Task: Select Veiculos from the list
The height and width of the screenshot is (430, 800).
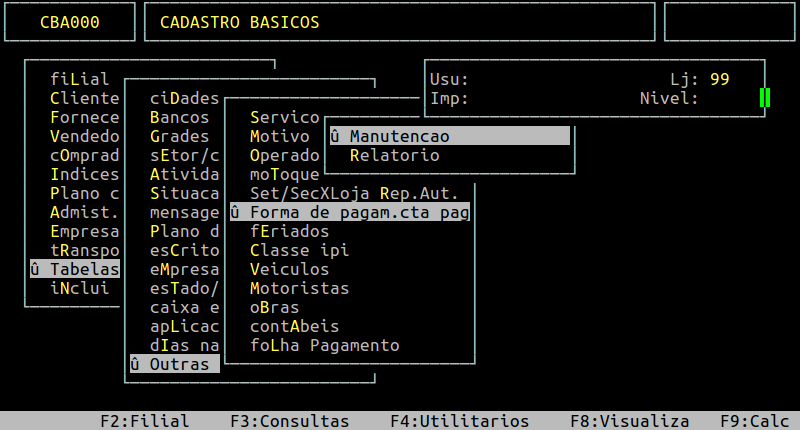Action: (289, 270)
